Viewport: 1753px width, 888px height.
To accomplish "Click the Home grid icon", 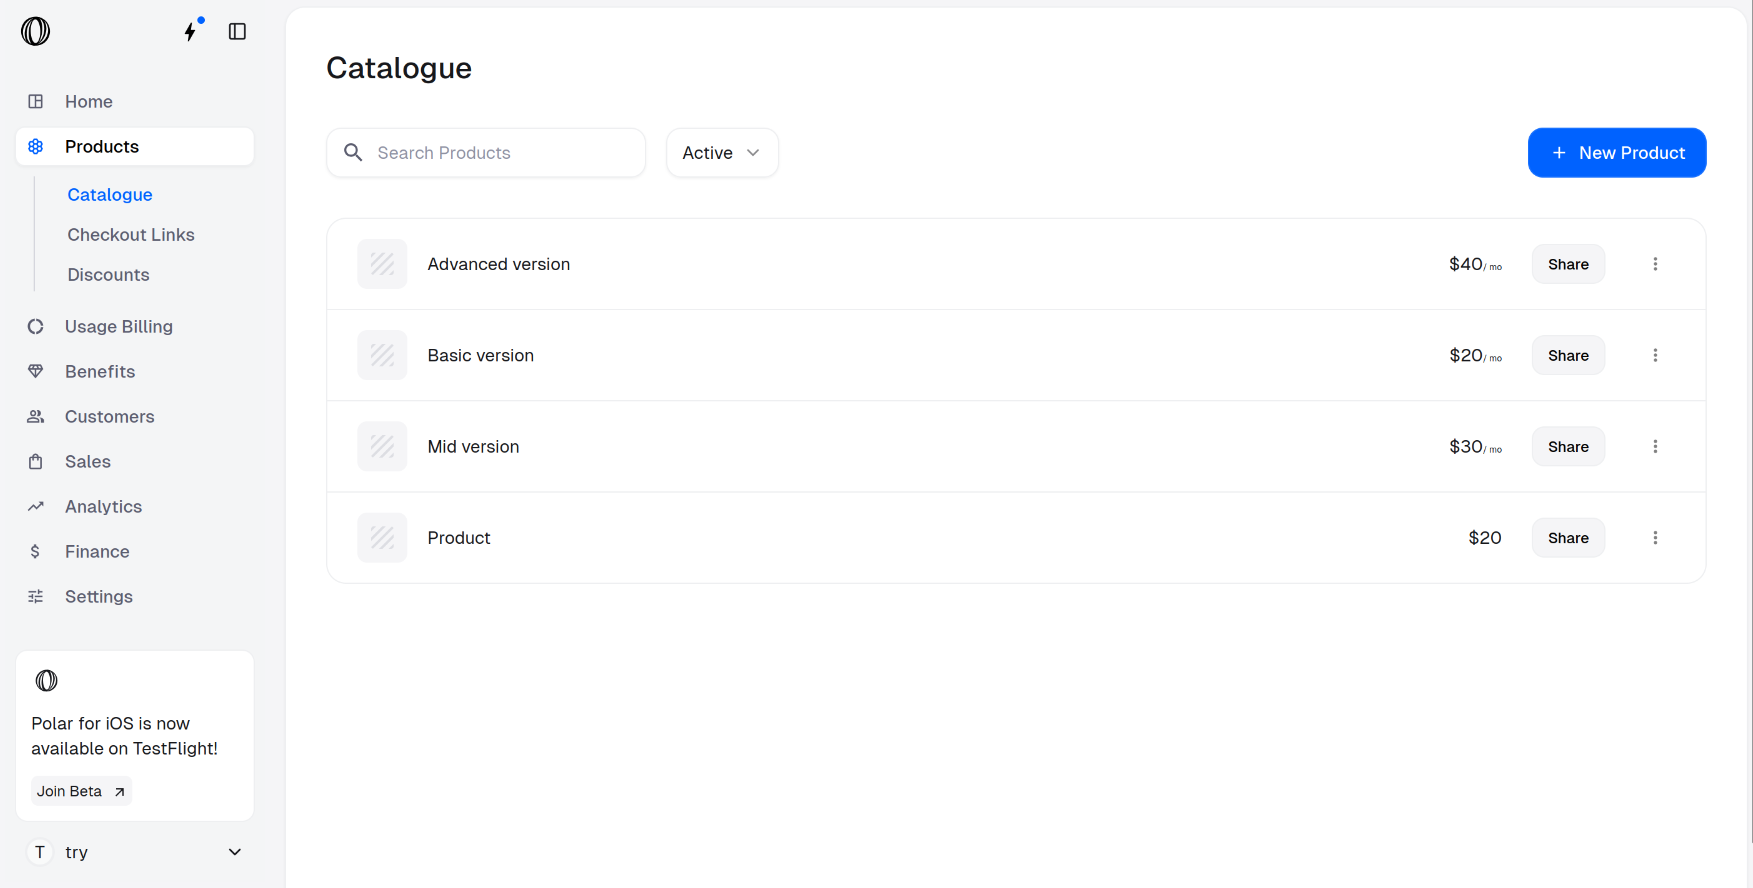I will click(x=36, y=101).
